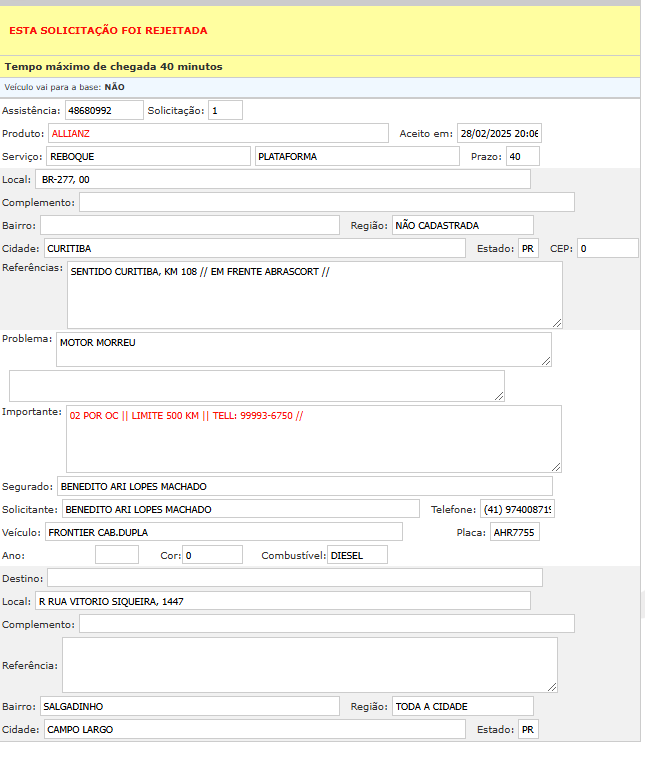Select the Combustível field showing DIESEL

pos(357,555)
